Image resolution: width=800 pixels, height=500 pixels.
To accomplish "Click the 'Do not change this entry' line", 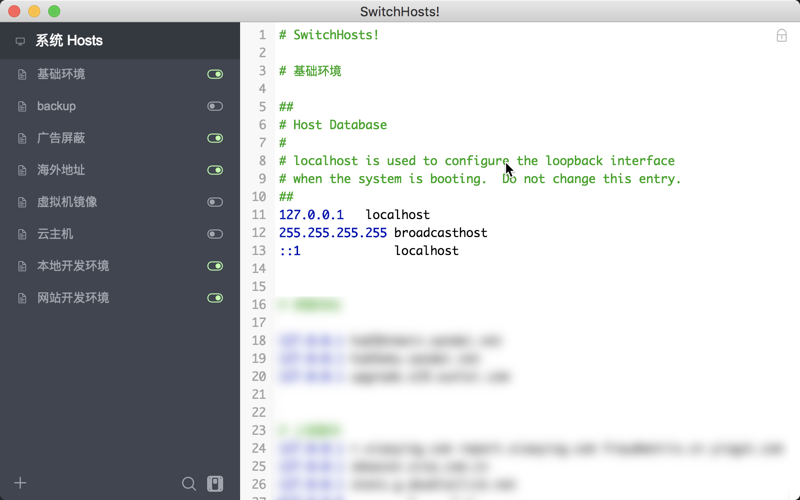I will click(x=480, y=179).
